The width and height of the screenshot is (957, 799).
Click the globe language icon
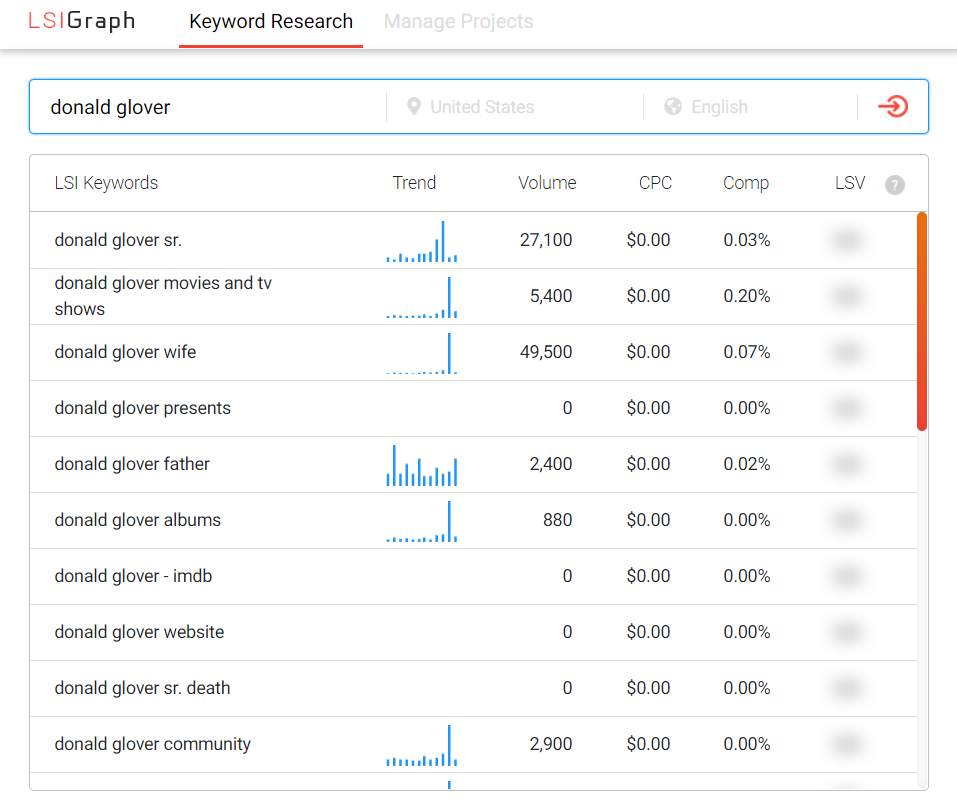pos(673,107)
